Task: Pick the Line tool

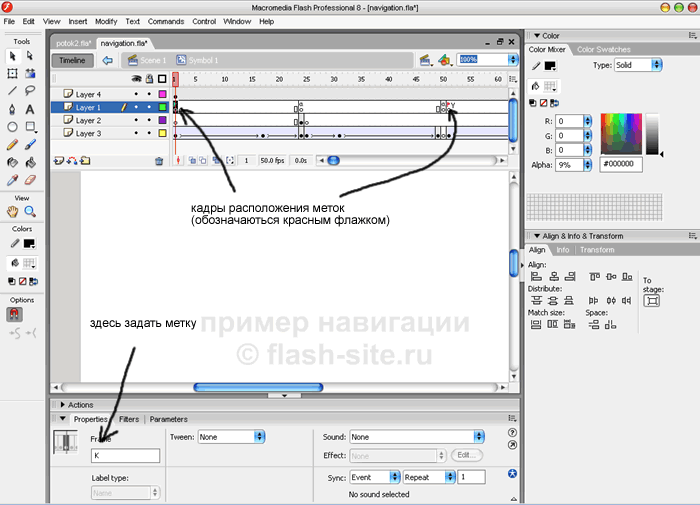Action: click(x=12, y=91)
